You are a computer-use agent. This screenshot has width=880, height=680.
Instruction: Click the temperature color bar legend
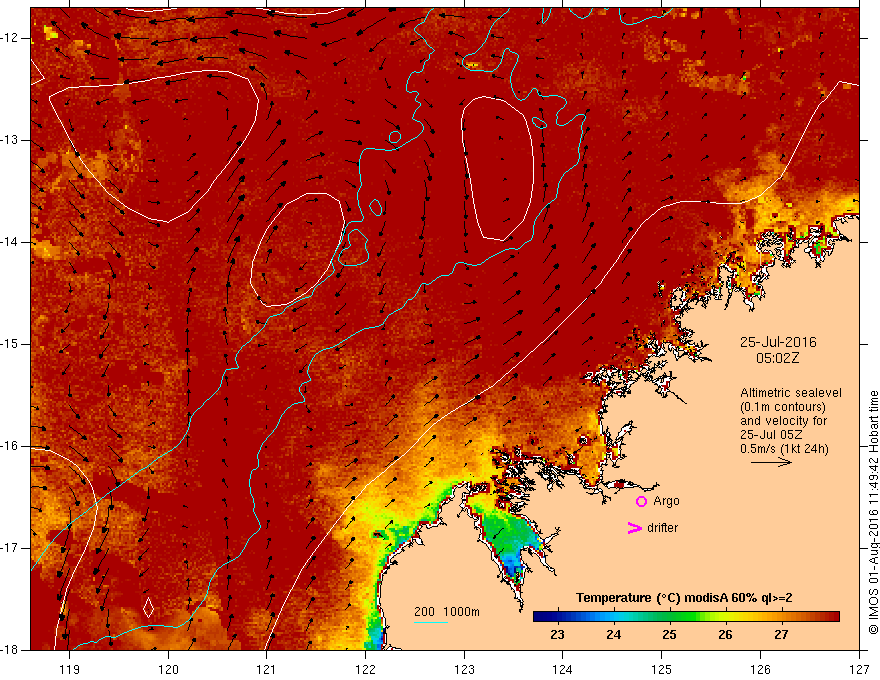click(686, 617)
